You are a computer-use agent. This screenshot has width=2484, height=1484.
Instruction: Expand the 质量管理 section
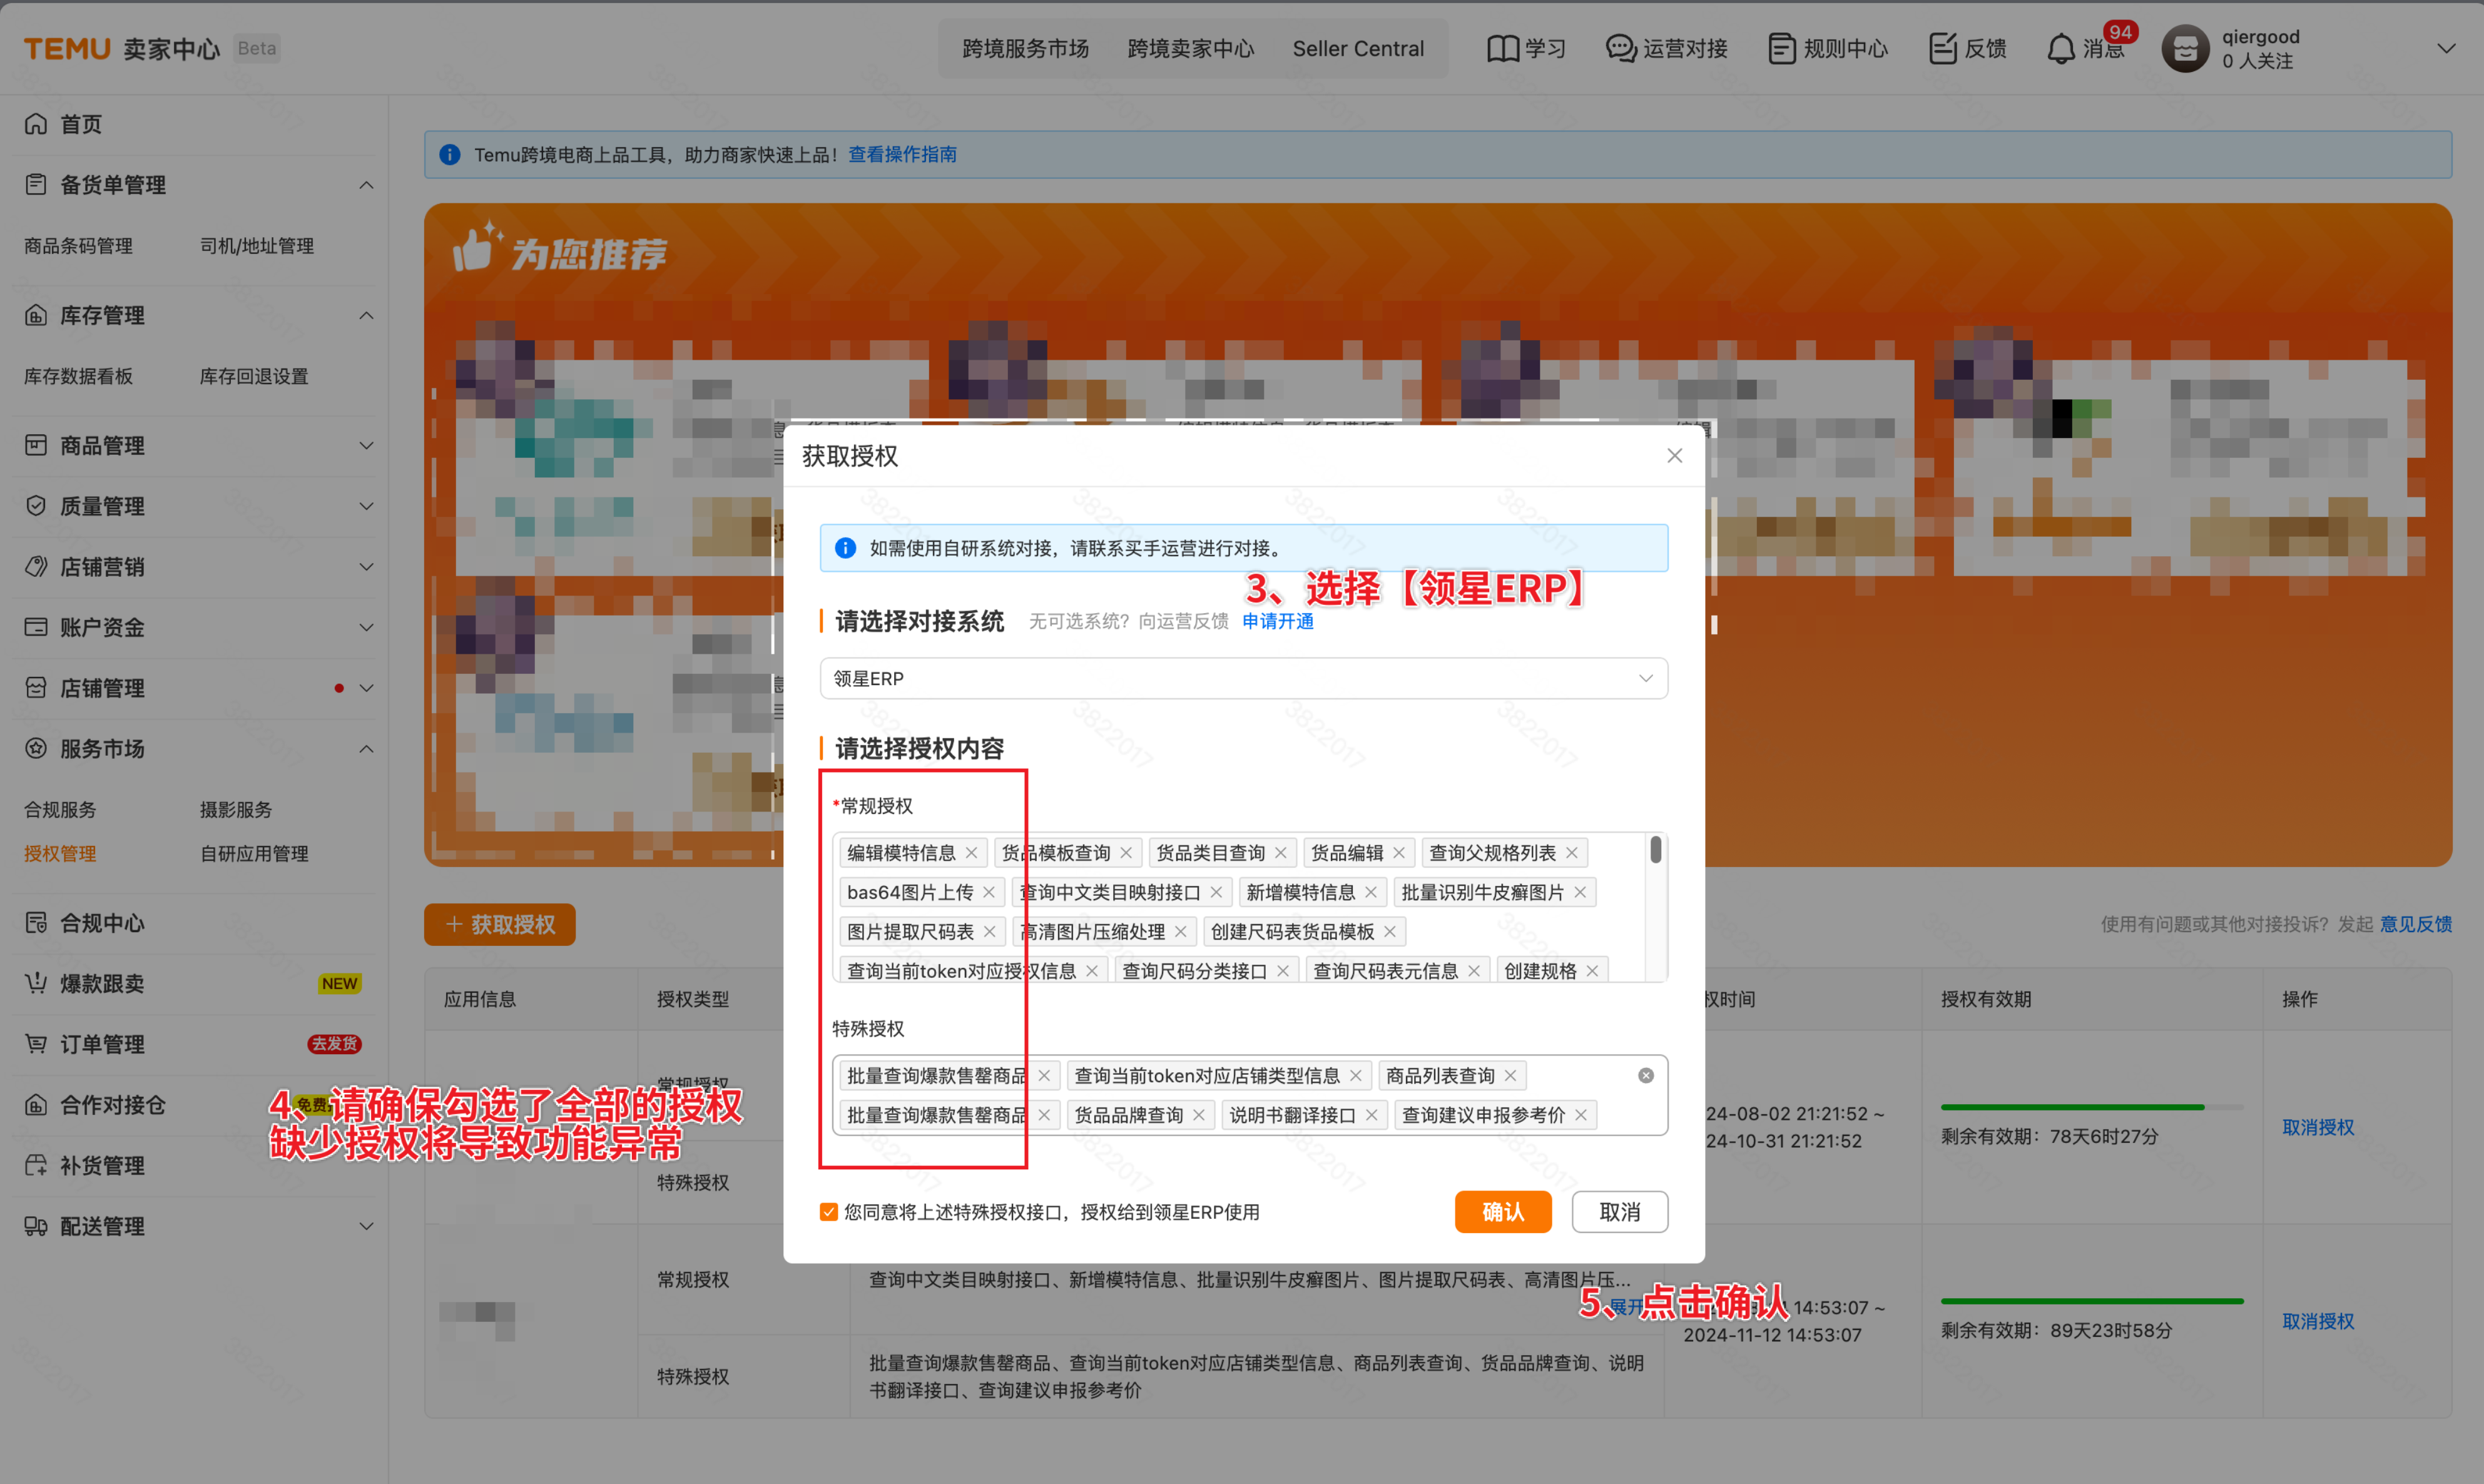(x=367, y=507)
